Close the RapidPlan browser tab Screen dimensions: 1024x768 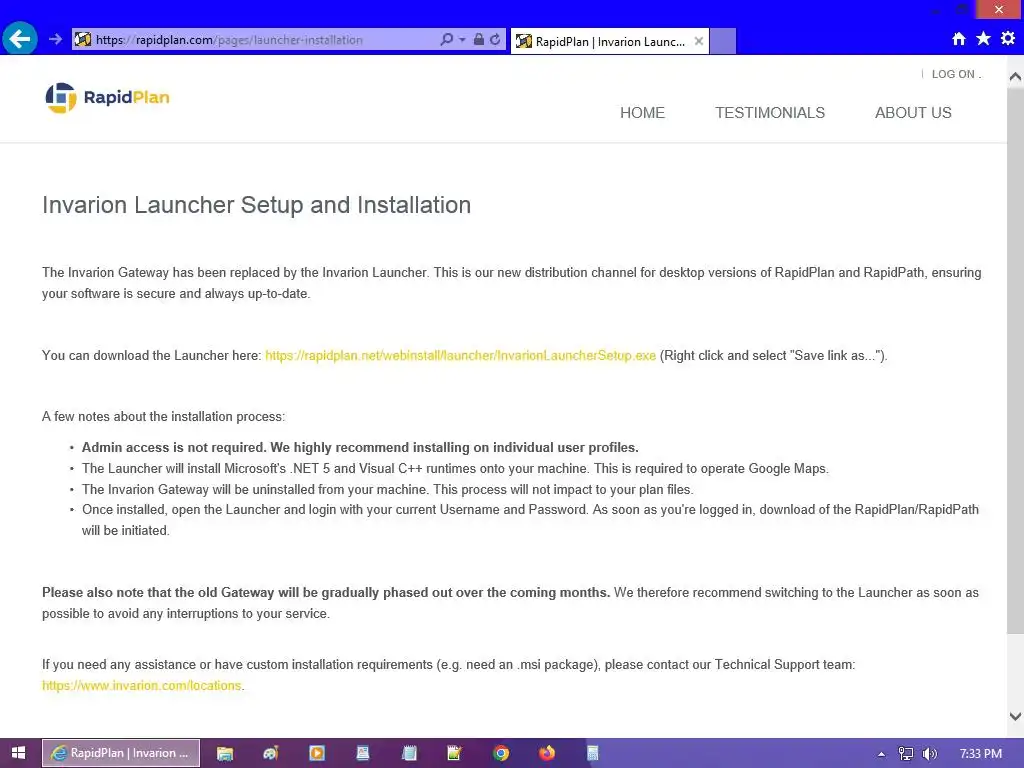click(699, 41)
